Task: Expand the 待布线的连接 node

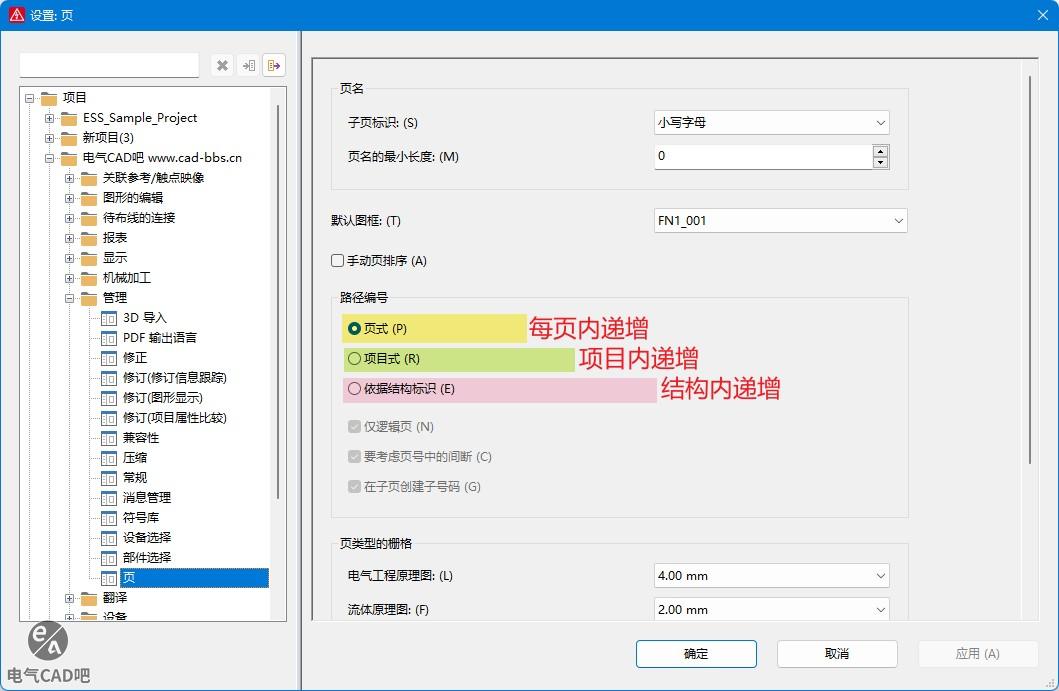Action: (70, 218)
